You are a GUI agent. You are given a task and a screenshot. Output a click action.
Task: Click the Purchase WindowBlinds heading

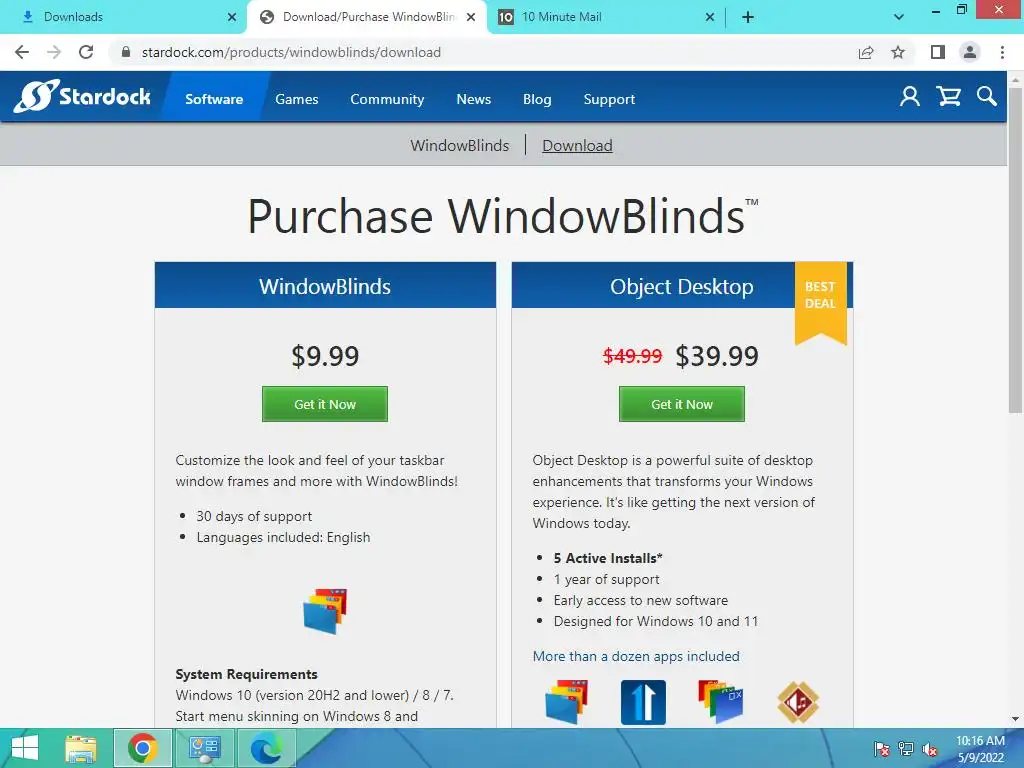502,216
